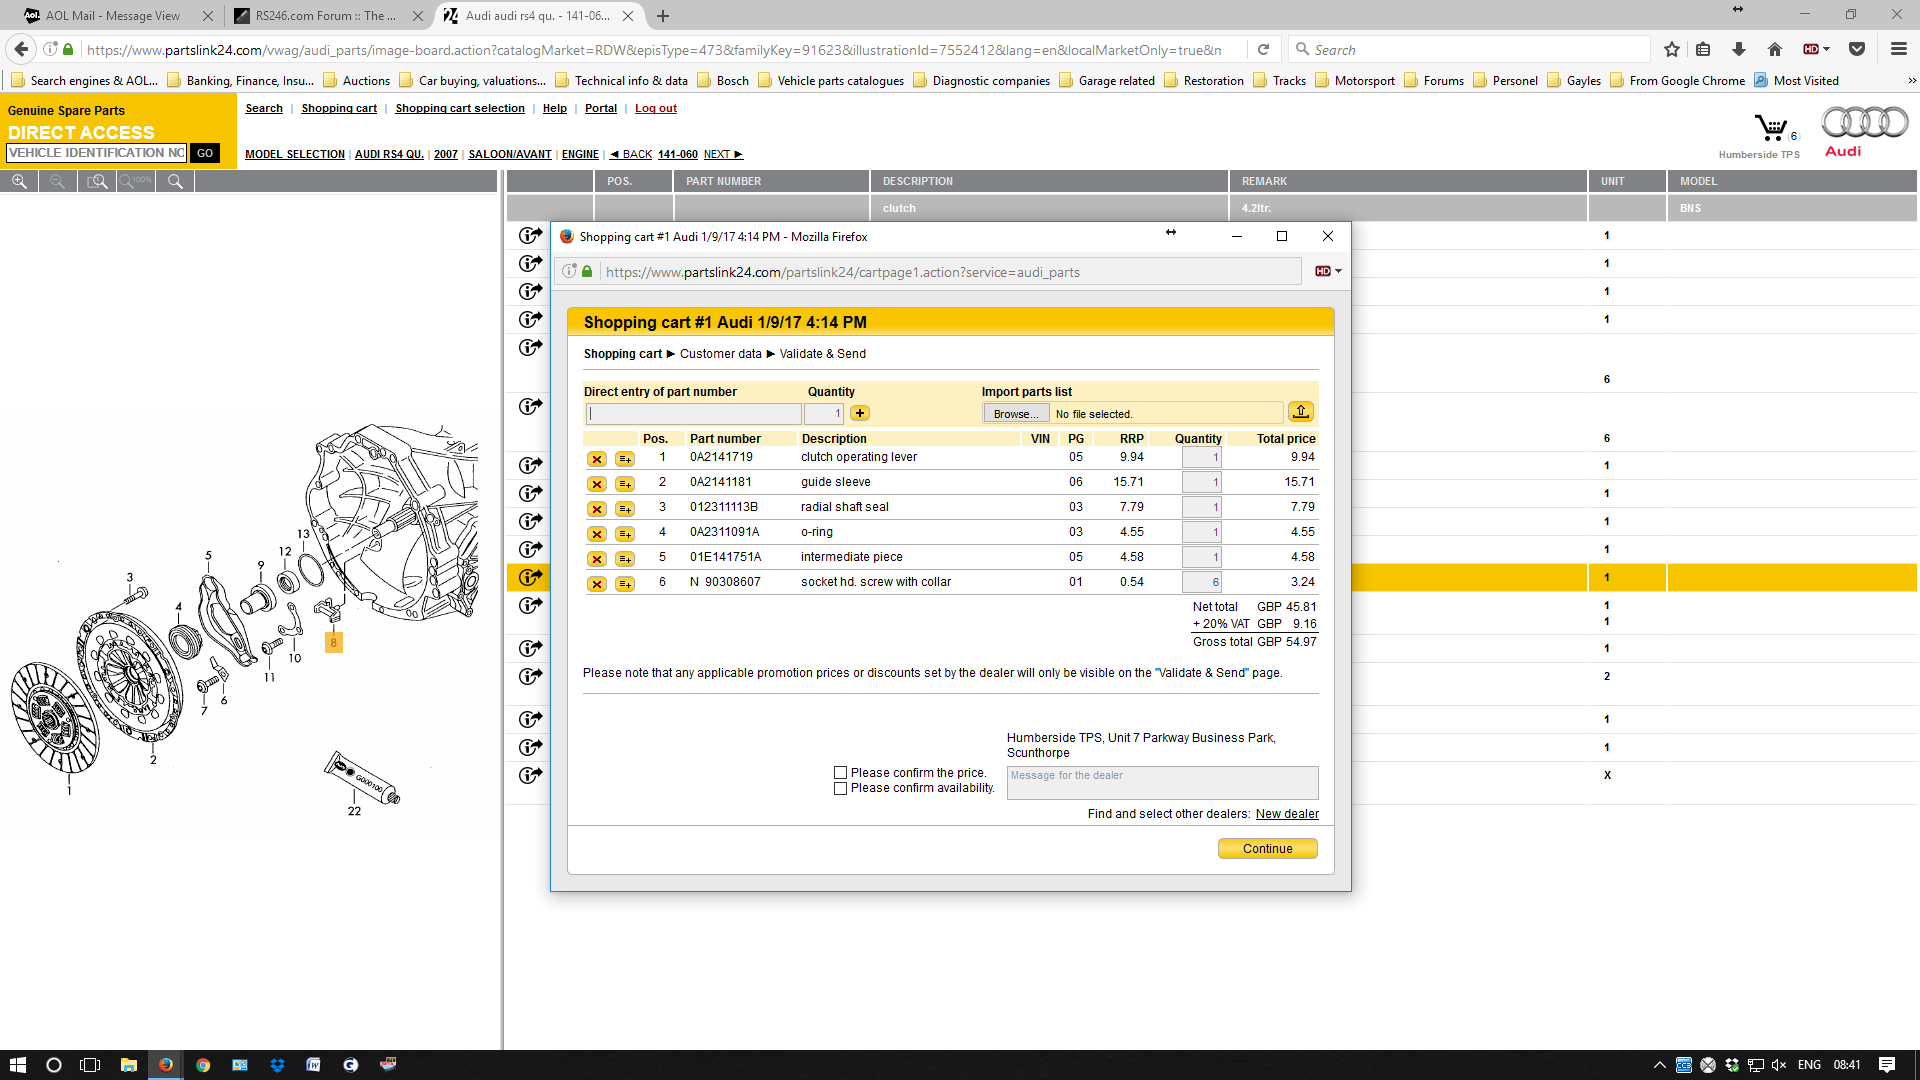Click direct entry part number field
Image resolution: width=1920 pixels, height=1080 pixels.
[693, 413]
